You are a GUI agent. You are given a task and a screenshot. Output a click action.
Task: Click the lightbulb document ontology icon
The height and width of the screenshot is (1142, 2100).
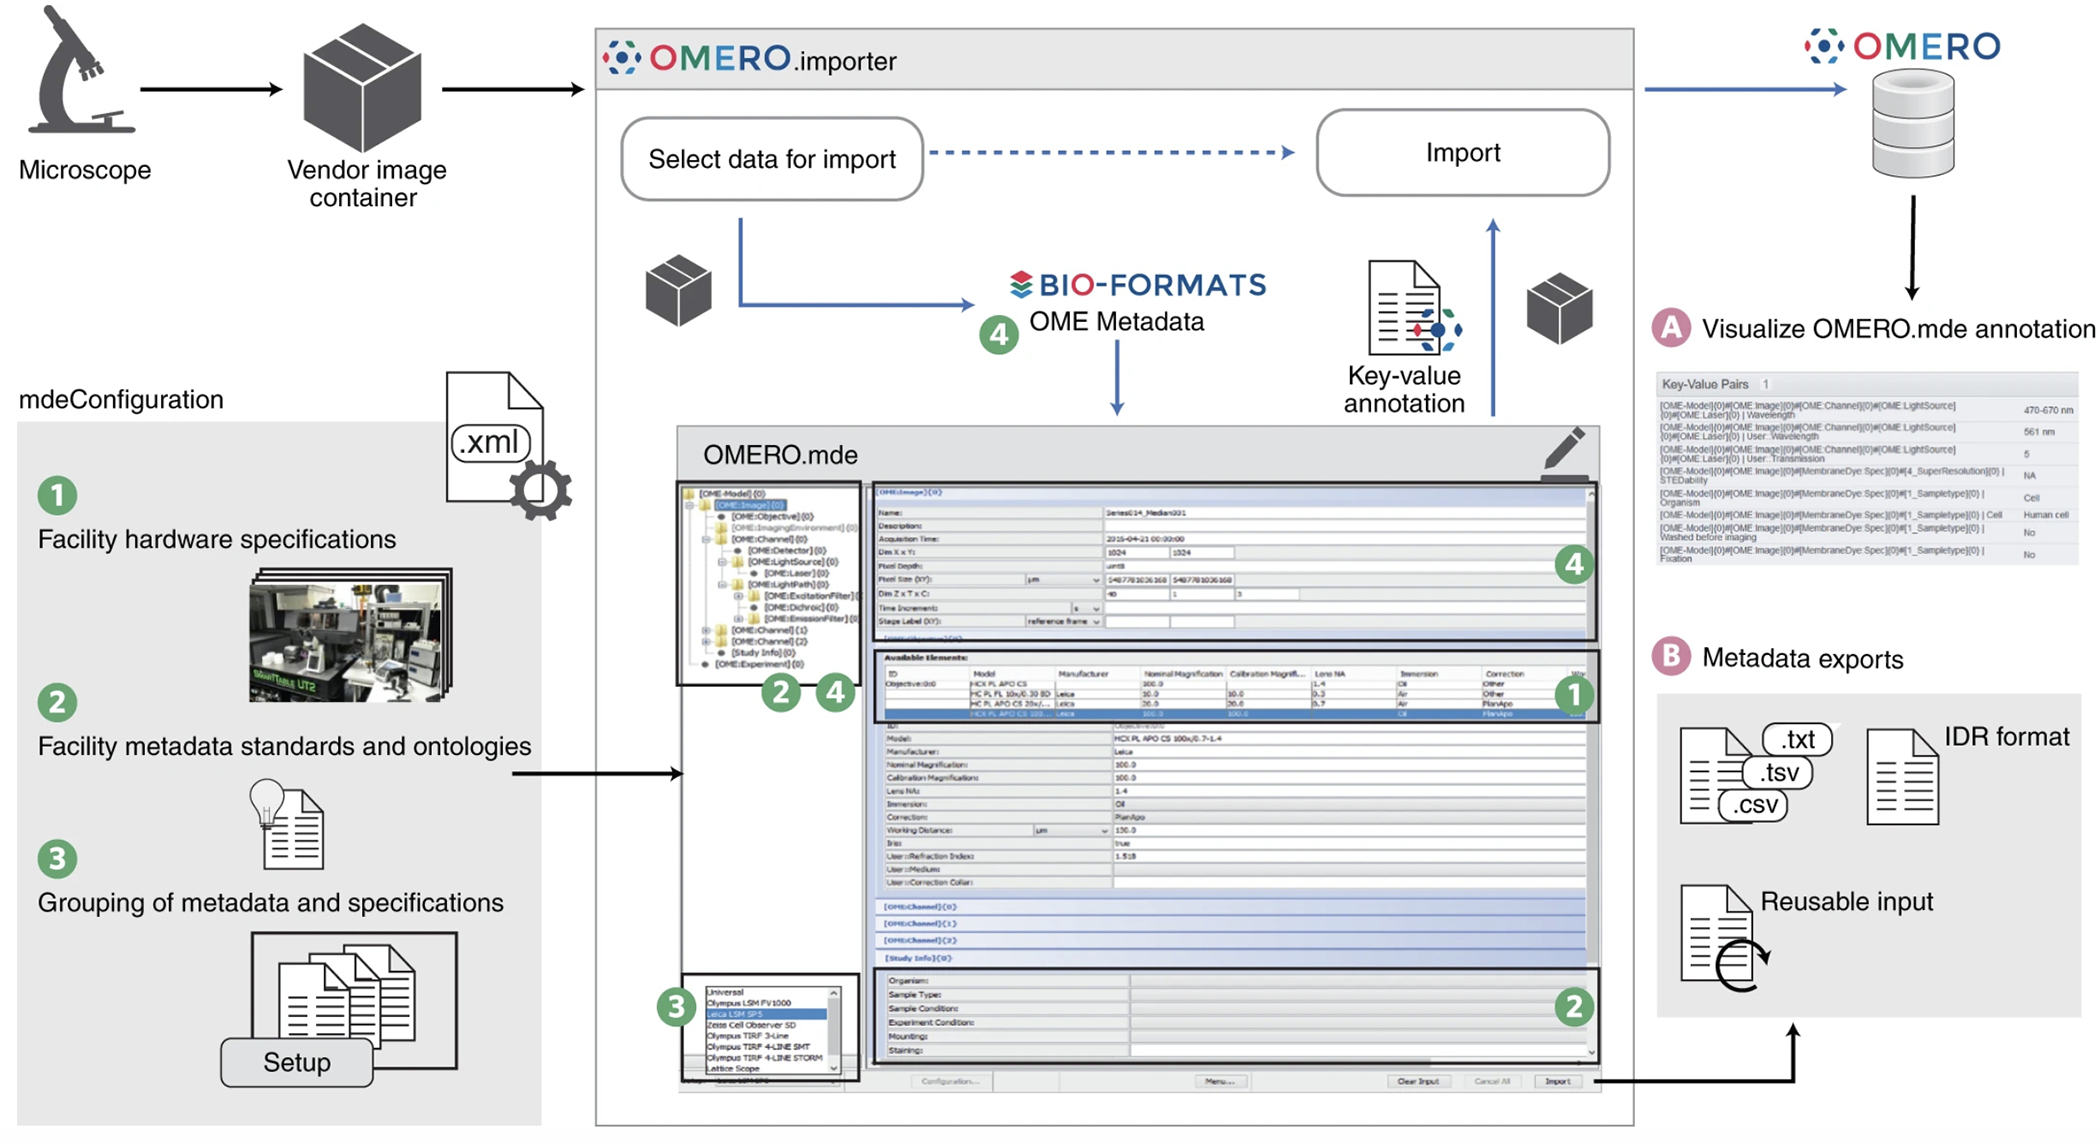[x=288, y=825]
